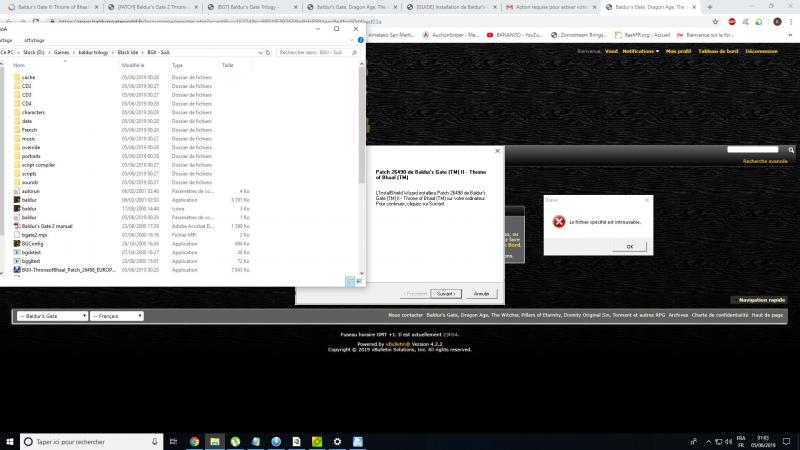Select the bgdxtest application

(31, 253)
